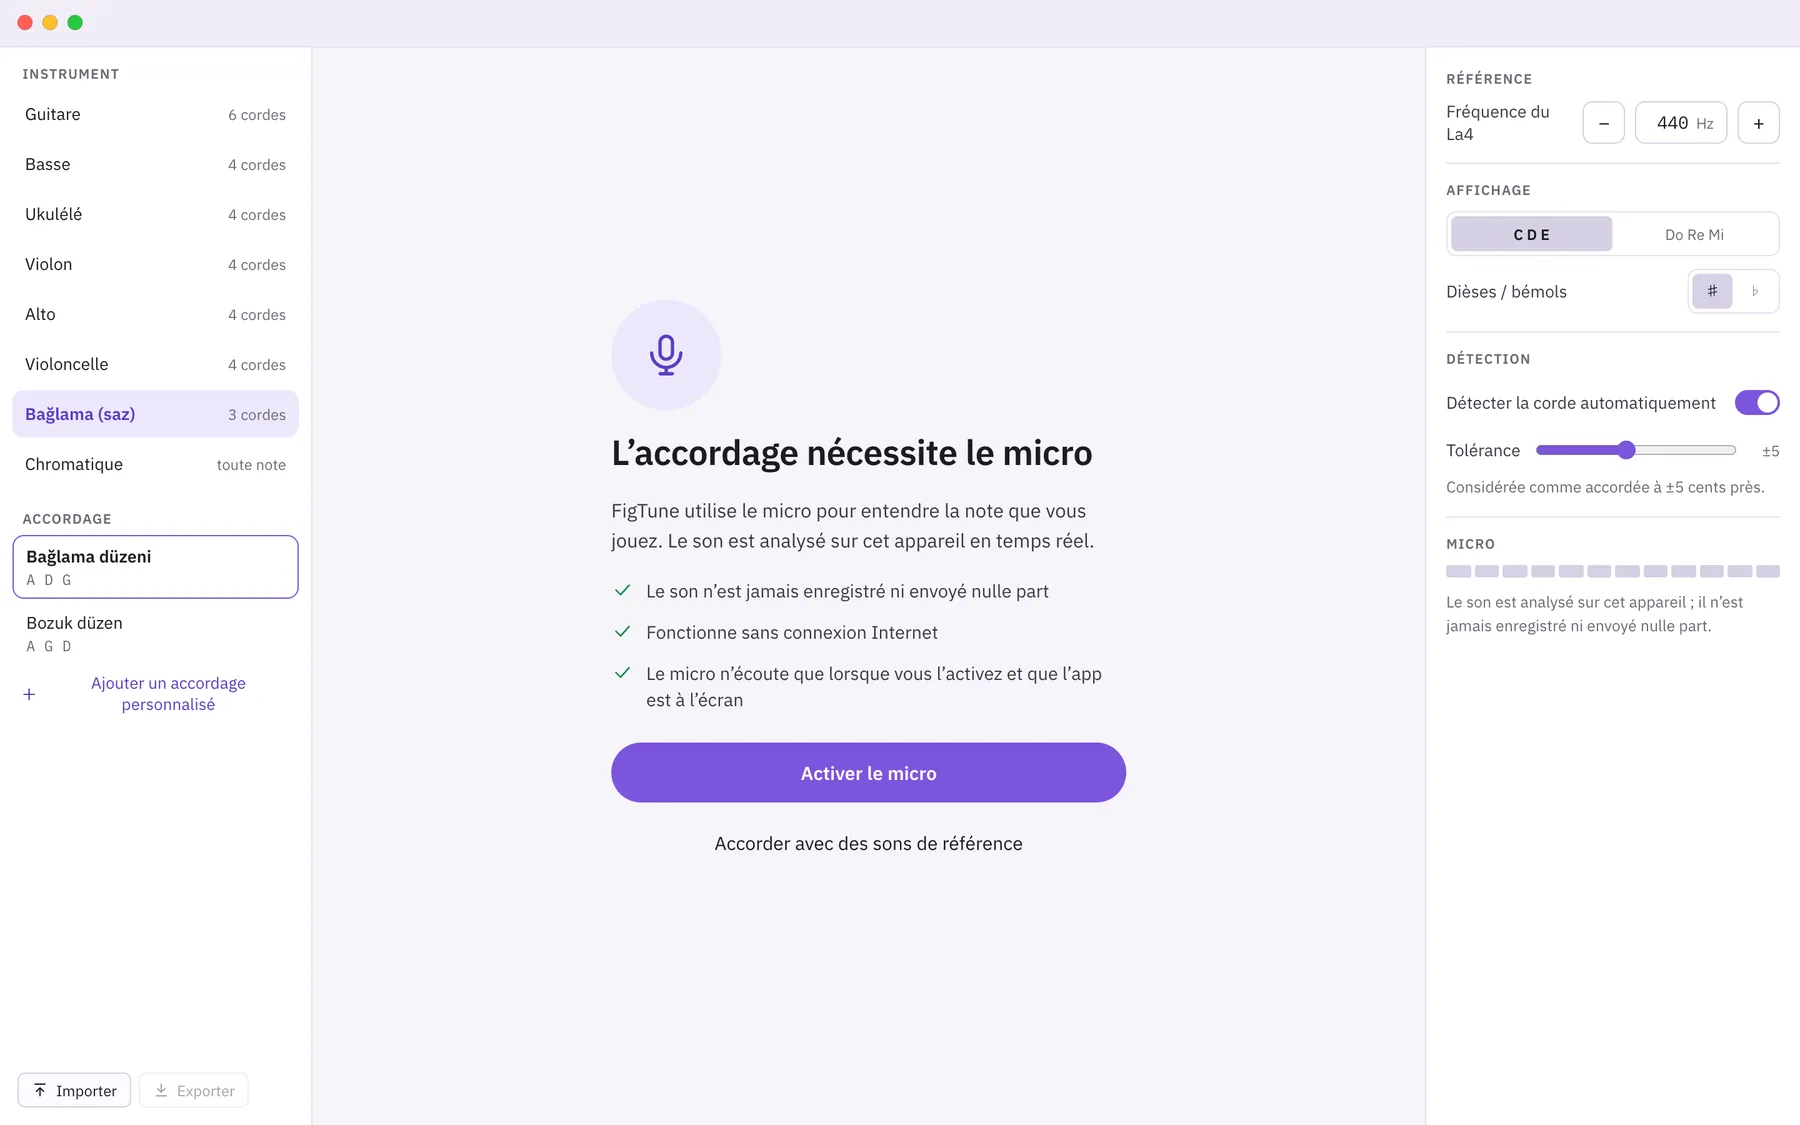Toggle automatic string detection switch
Screen dimensions: 1800x1125
pos(1757,402)
